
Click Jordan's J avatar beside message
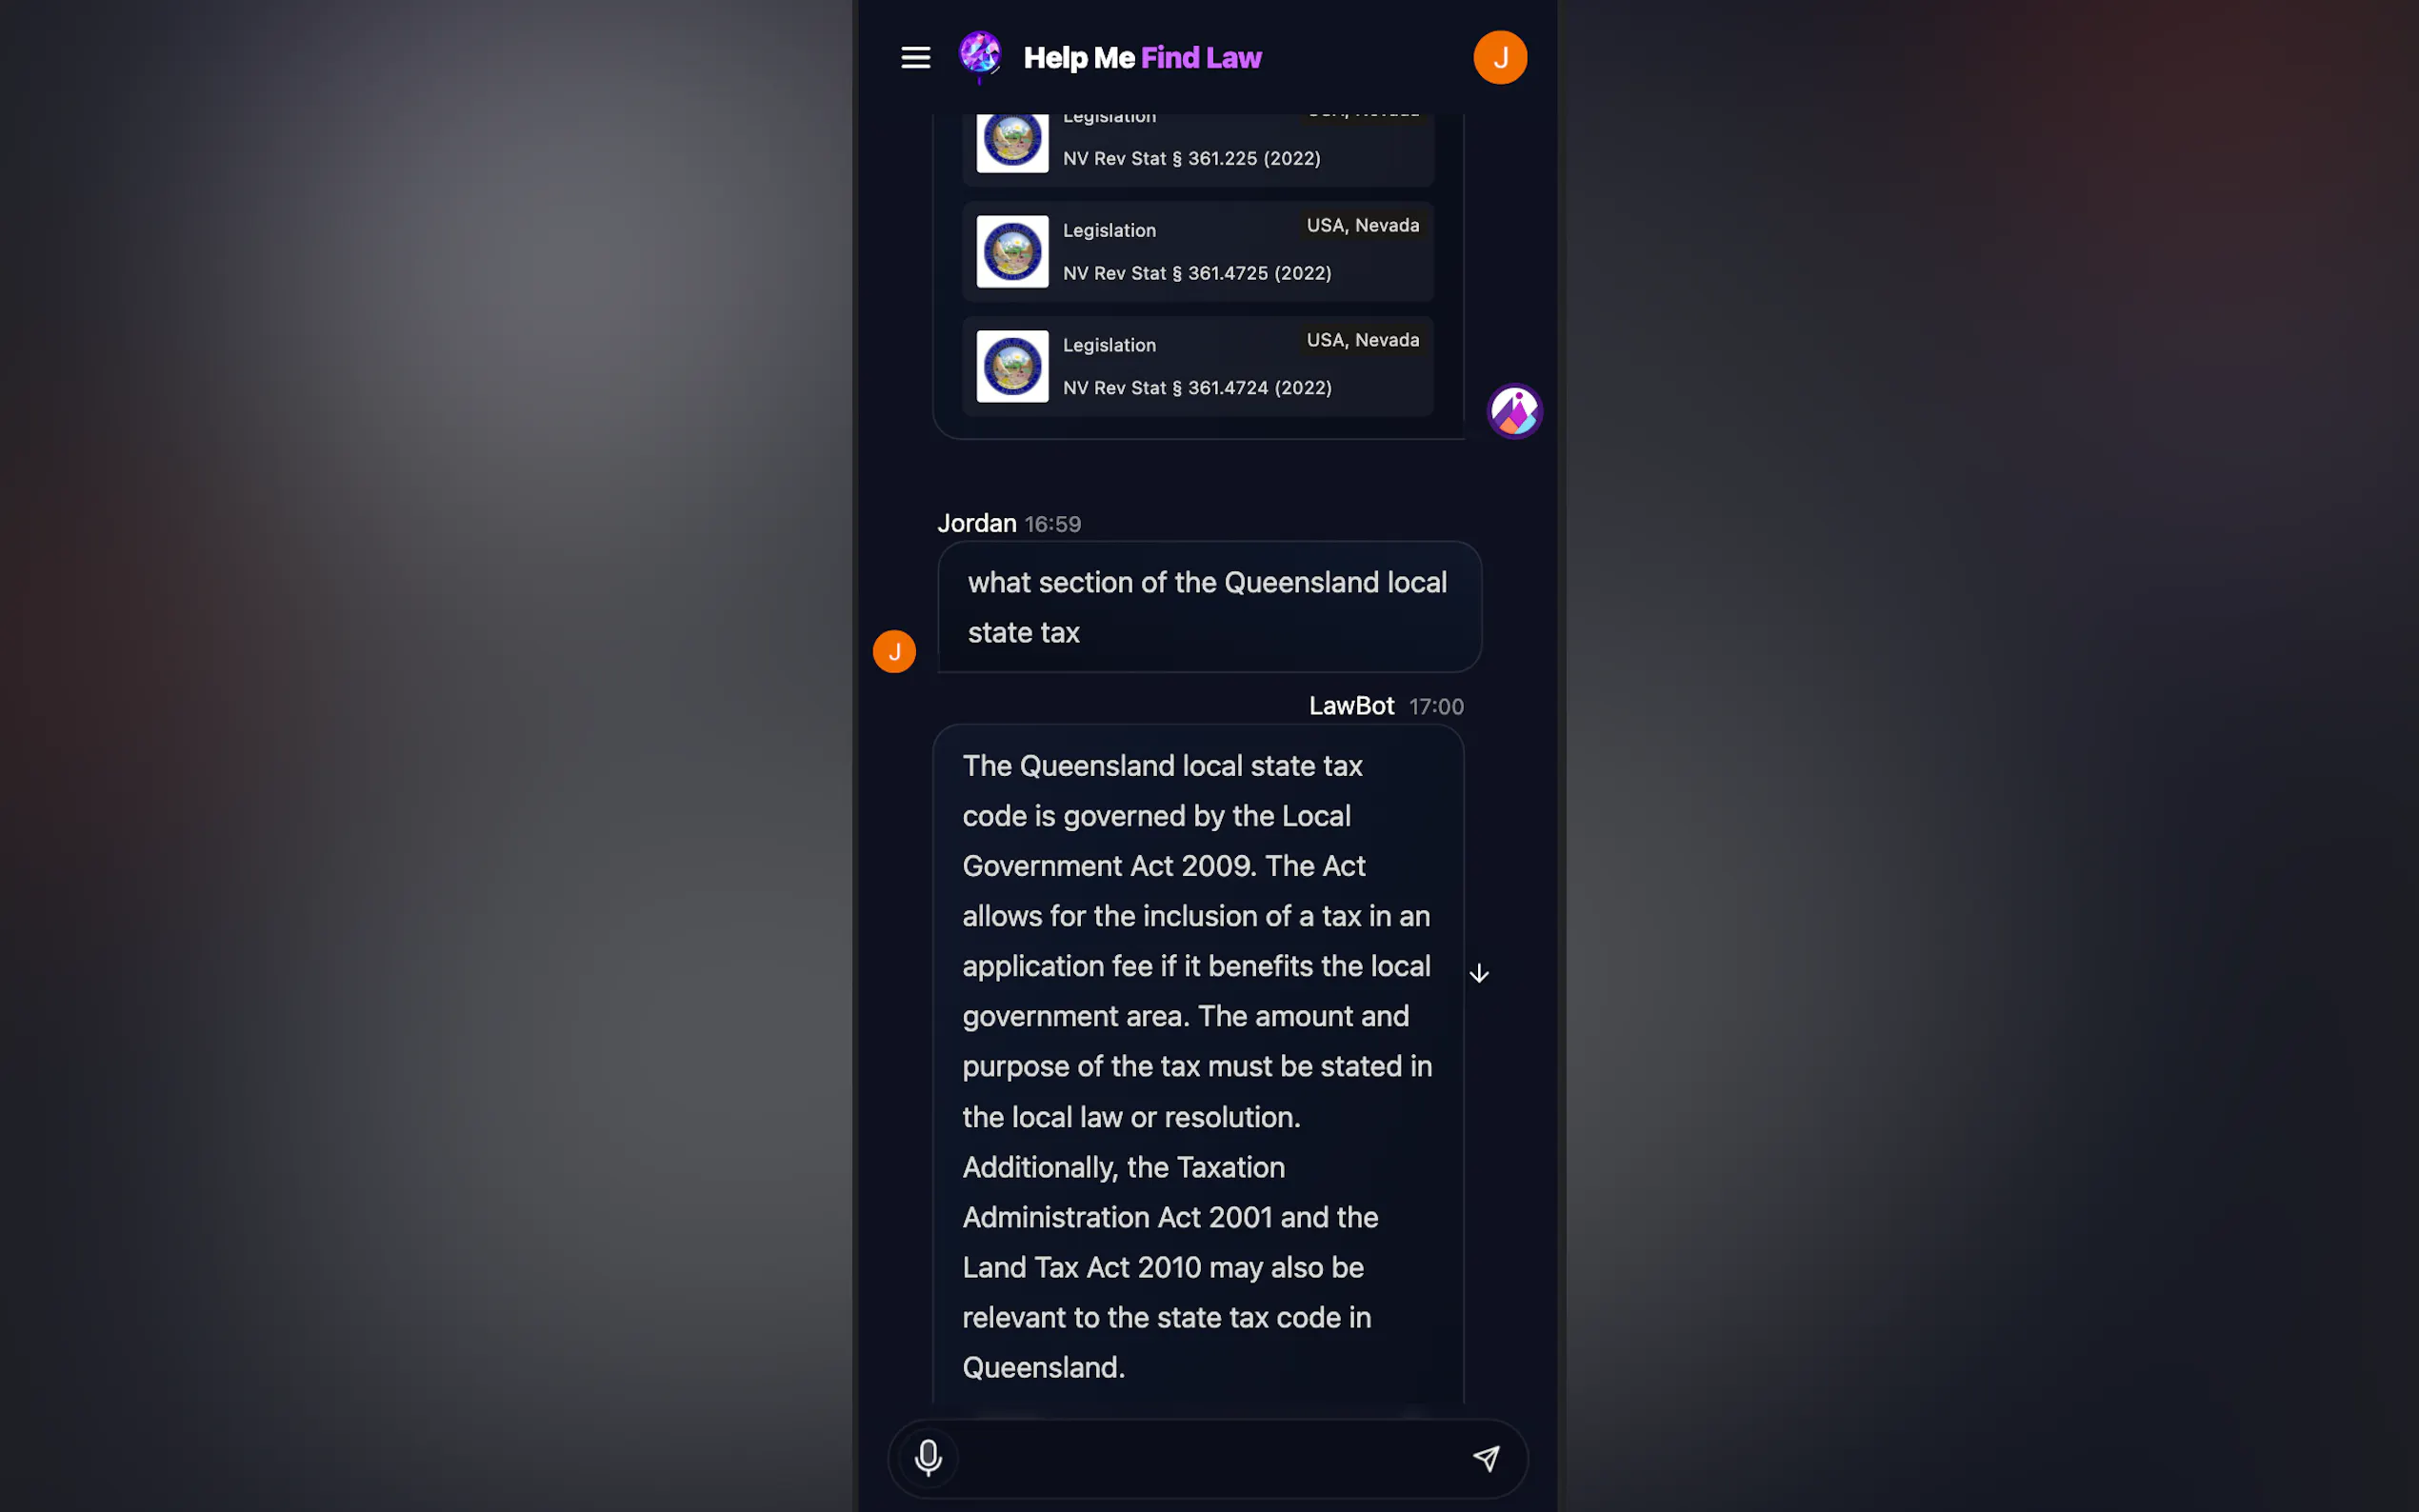pyautogui.click(x=894, y=652)
